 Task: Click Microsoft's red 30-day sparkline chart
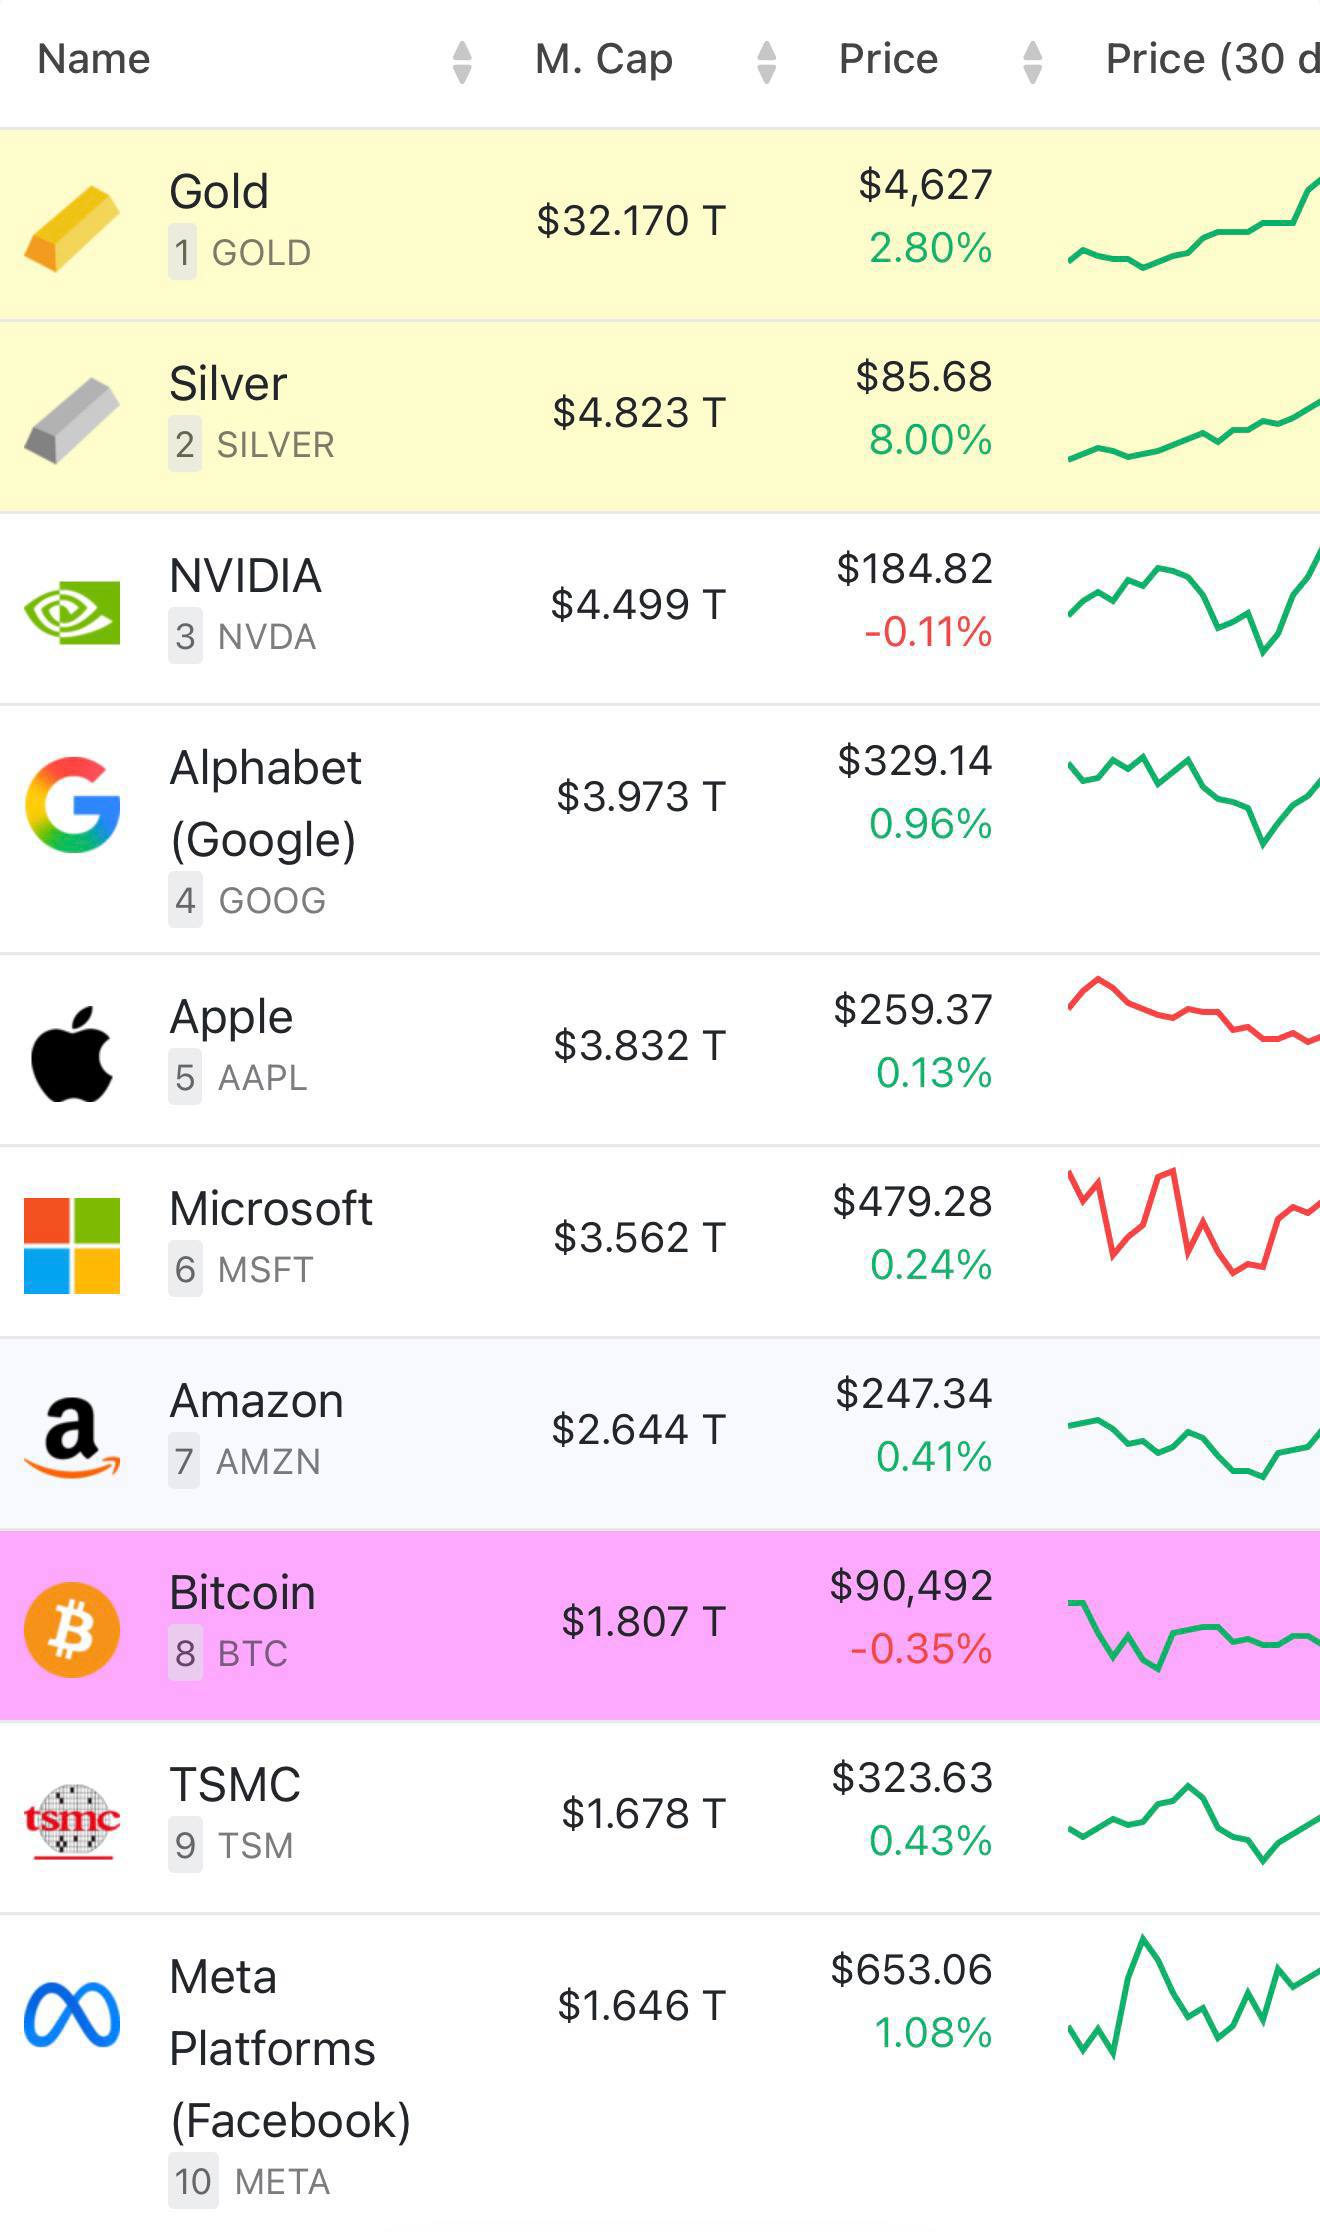pos(1195,1222)
